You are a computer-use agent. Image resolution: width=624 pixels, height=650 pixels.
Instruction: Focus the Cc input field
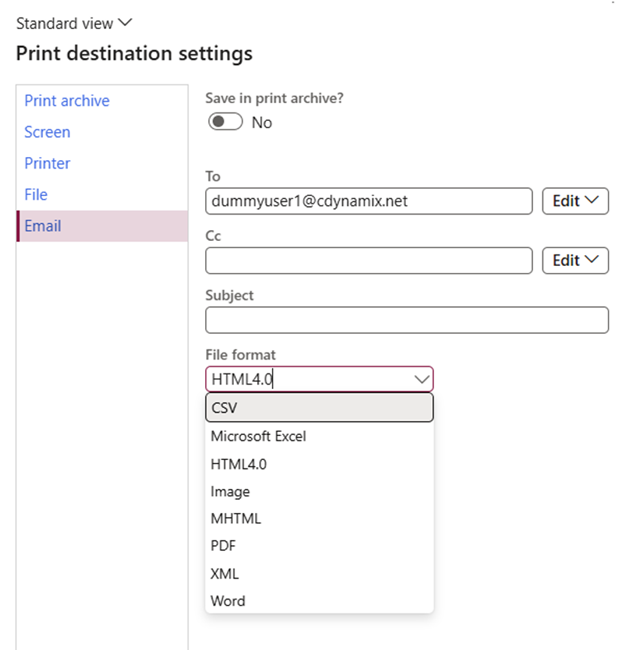369,260
